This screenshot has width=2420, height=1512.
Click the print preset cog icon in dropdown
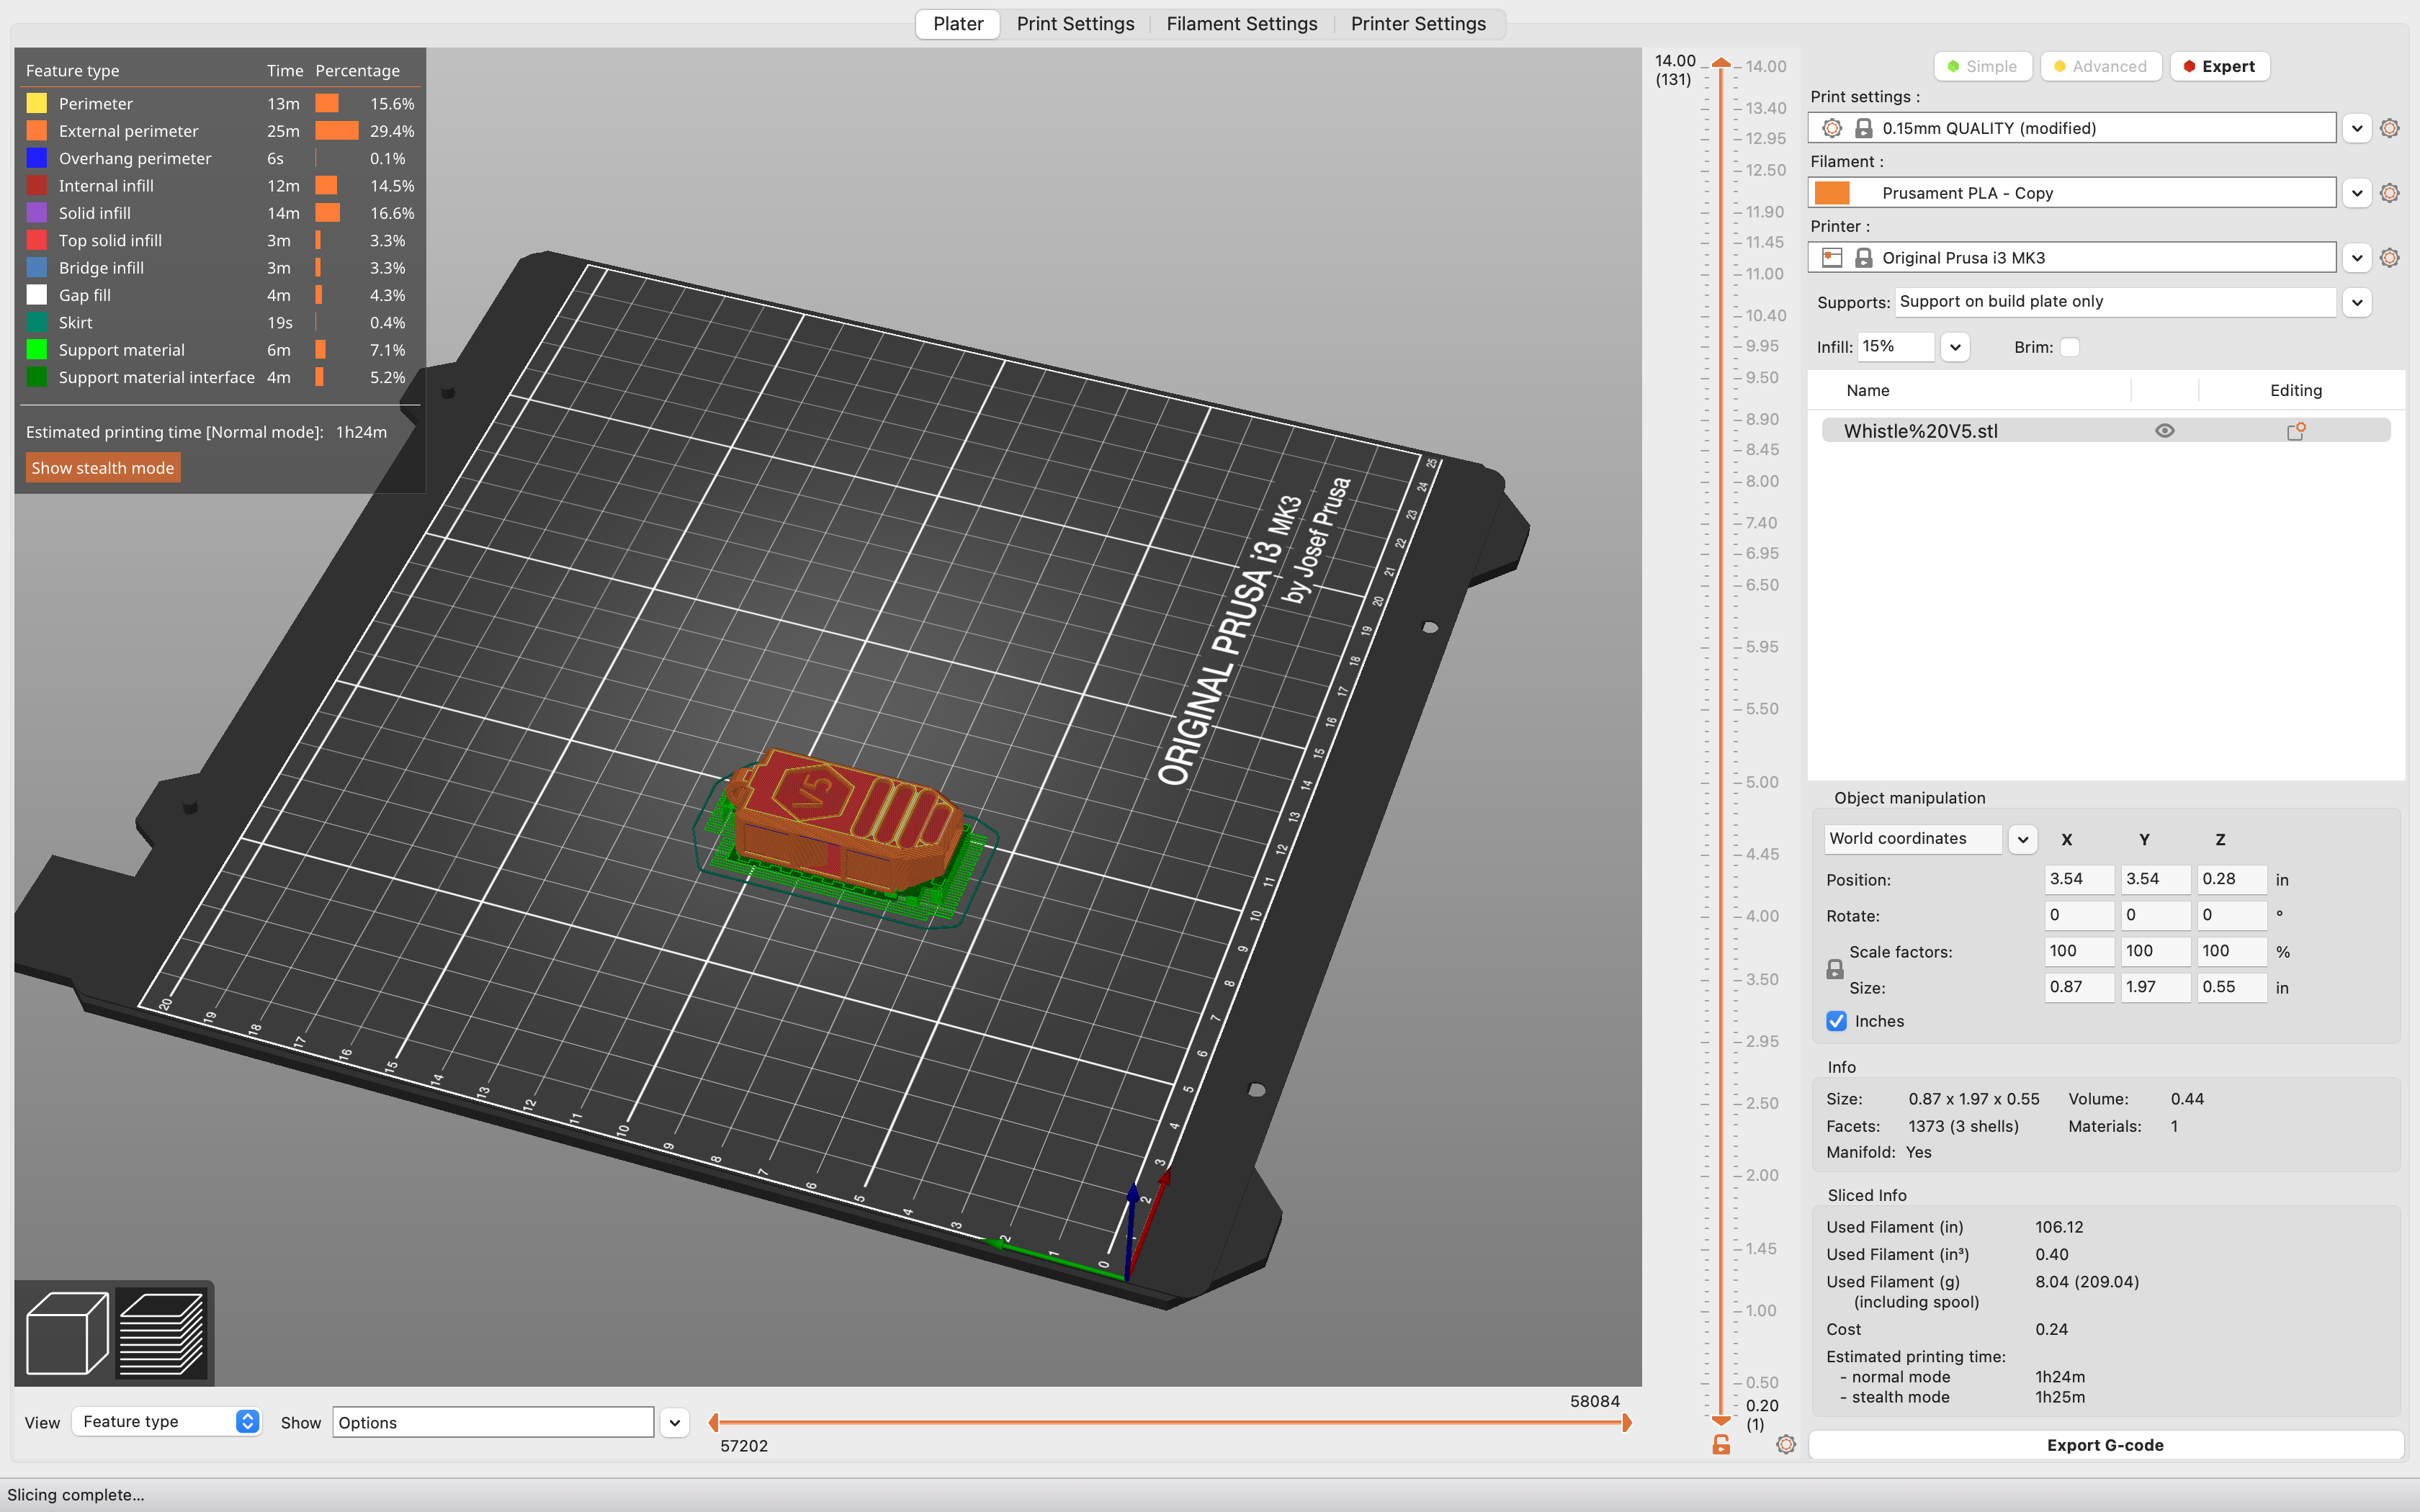[1832, 128]
